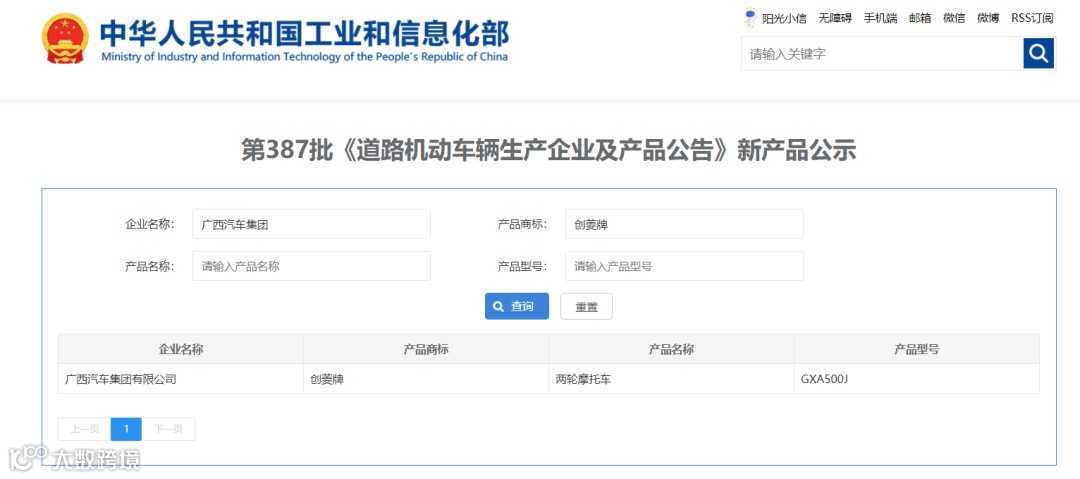The width and height of the screenshot is (1080, 479).
Task: Select the 广西汽车集团有限公司 cell
Action: point(180,379)
